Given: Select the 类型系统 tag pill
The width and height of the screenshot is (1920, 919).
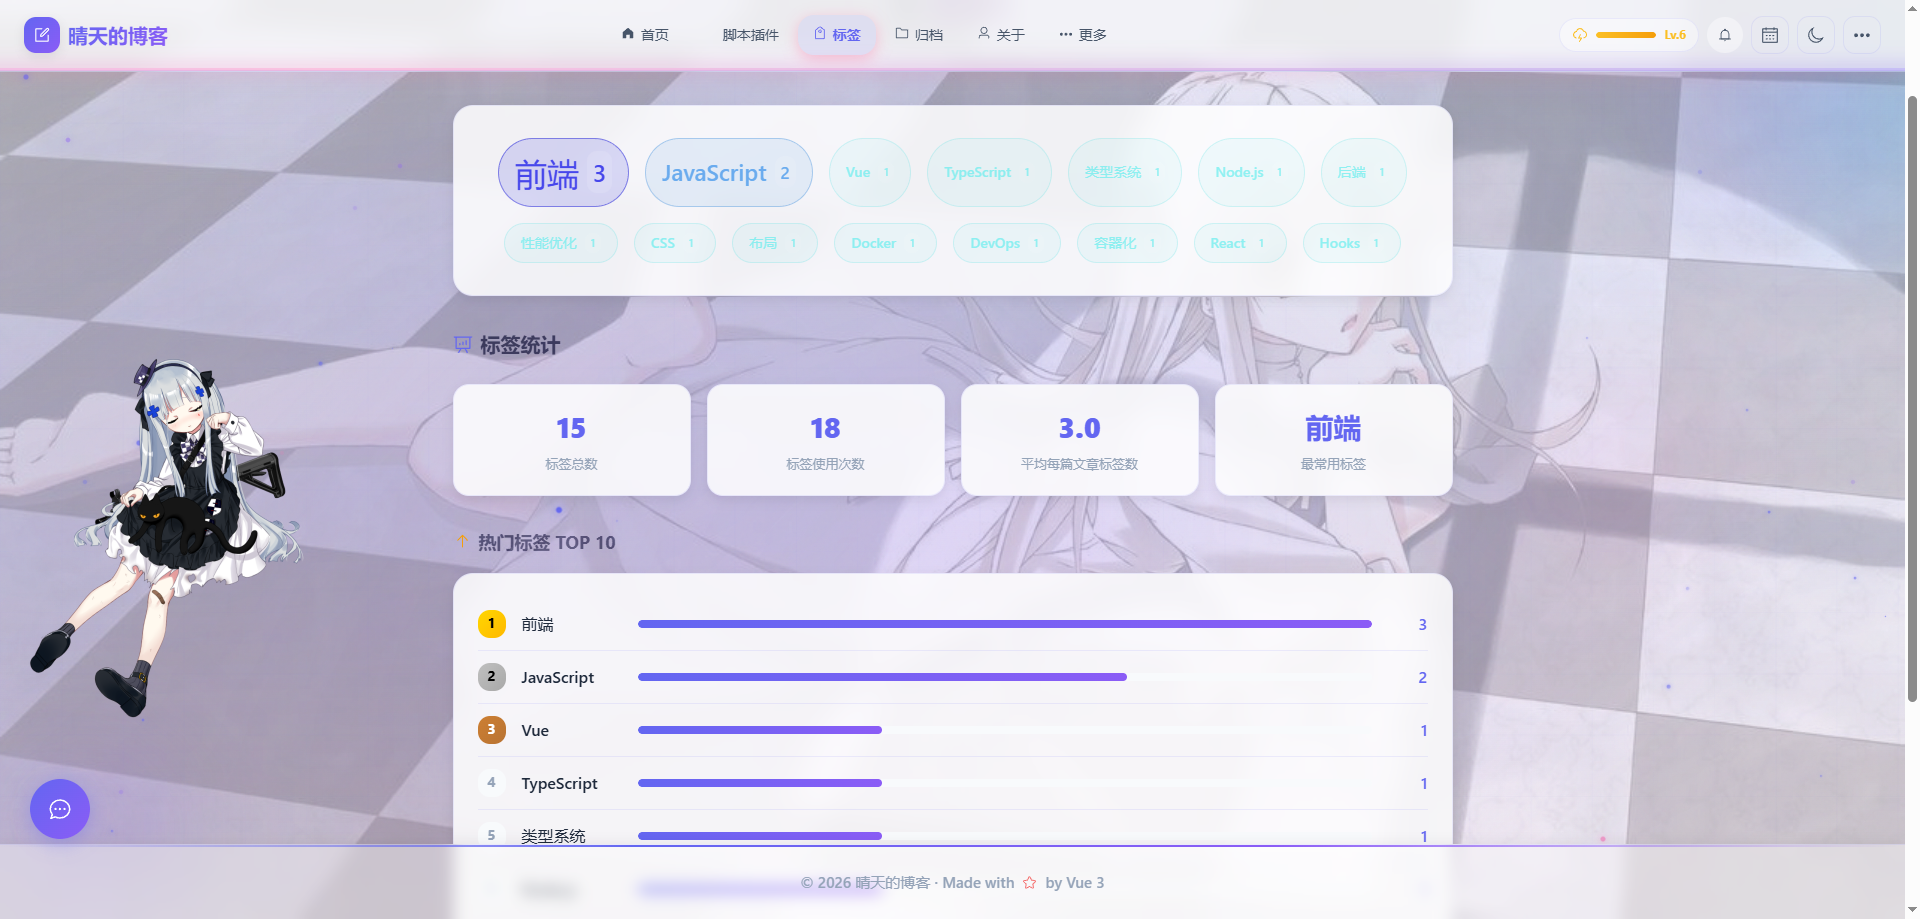Looking at the screenshot, I should click(1125, 172).
